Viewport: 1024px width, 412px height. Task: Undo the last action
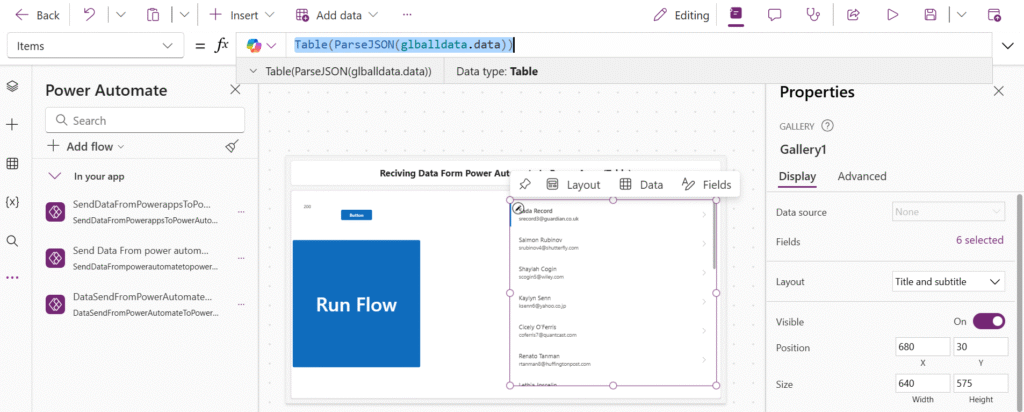(x=89, y=14)
